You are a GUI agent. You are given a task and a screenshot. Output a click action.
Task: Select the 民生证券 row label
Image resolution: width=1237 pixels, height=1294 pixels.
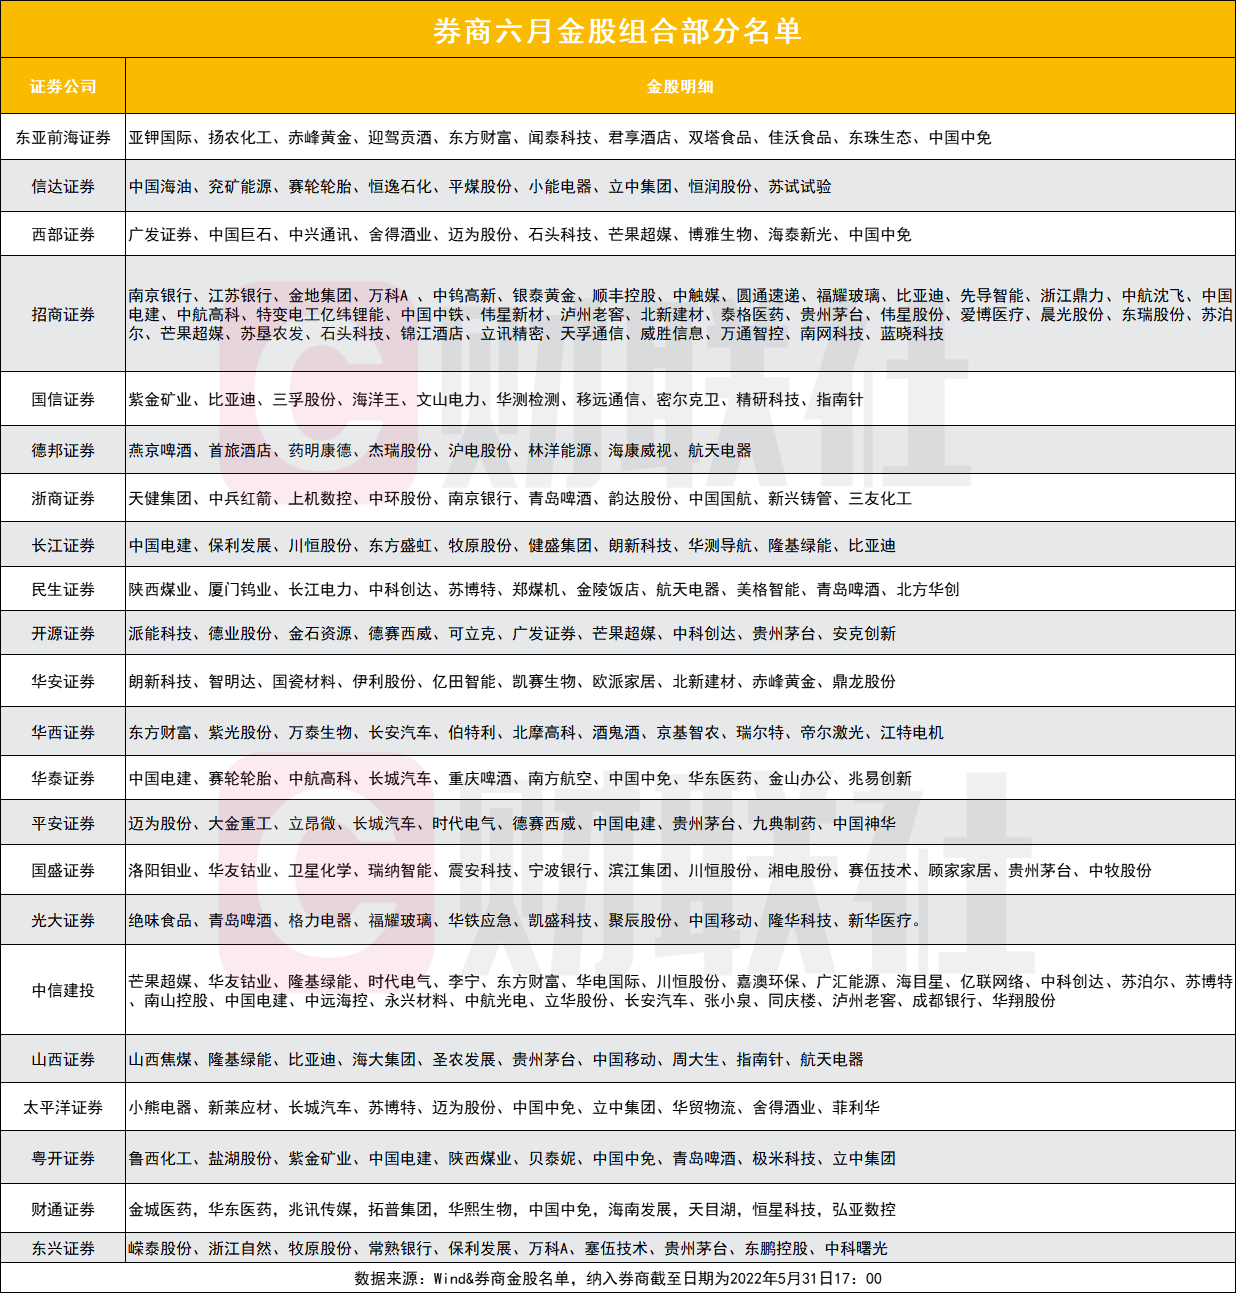[x=63, y=590]
